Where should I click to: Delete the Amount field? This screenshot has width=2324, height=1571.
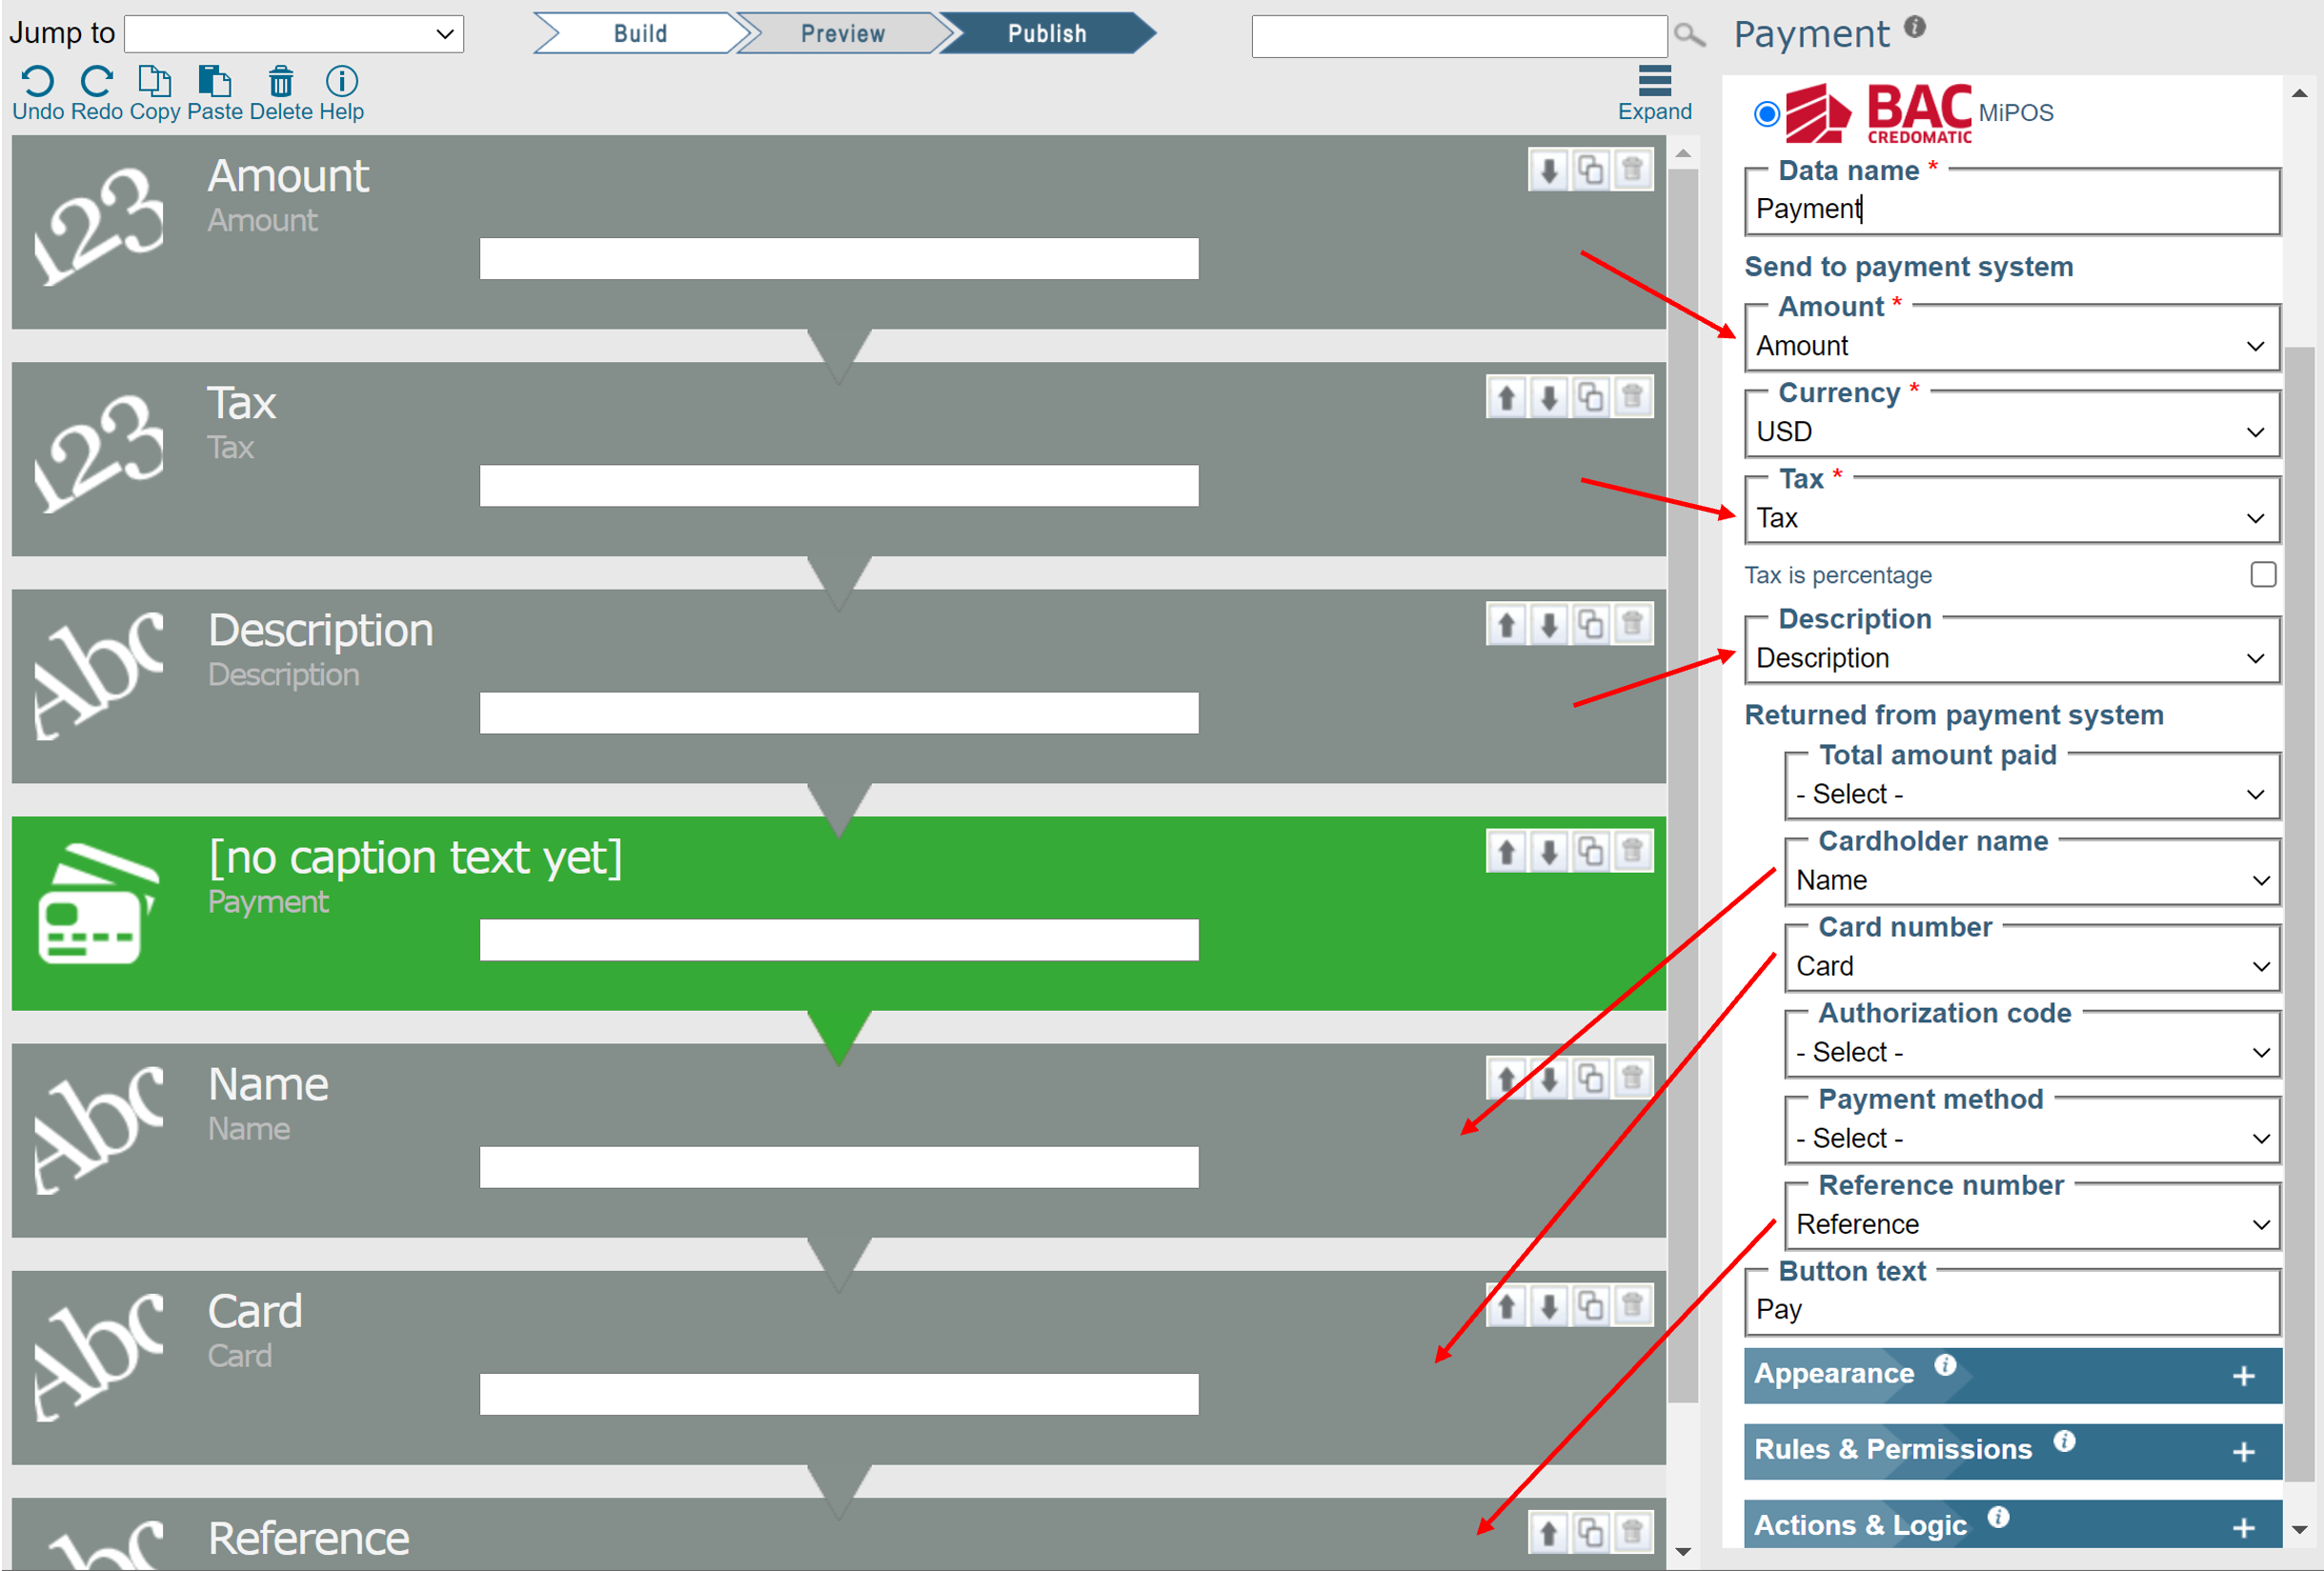[1632, 171]
